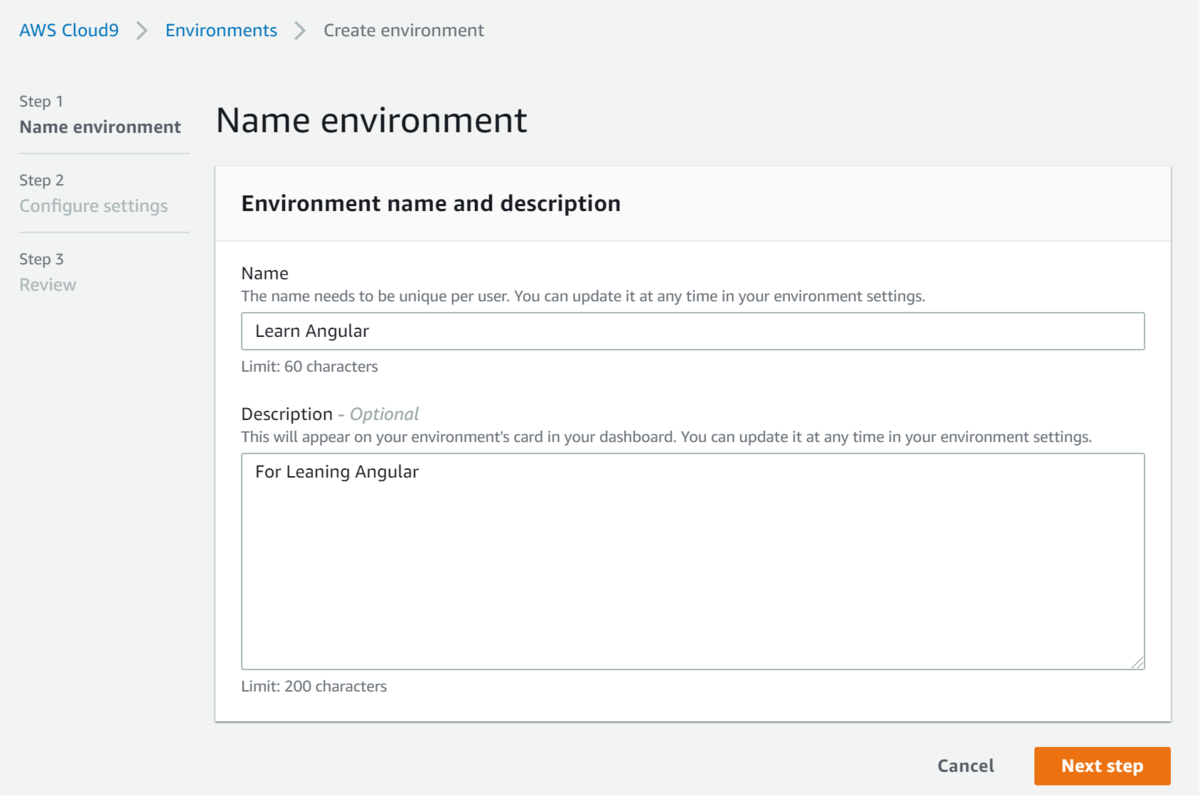
Task: Focus the Name input containing Learn Angular
Action: [x=692, y=331]
